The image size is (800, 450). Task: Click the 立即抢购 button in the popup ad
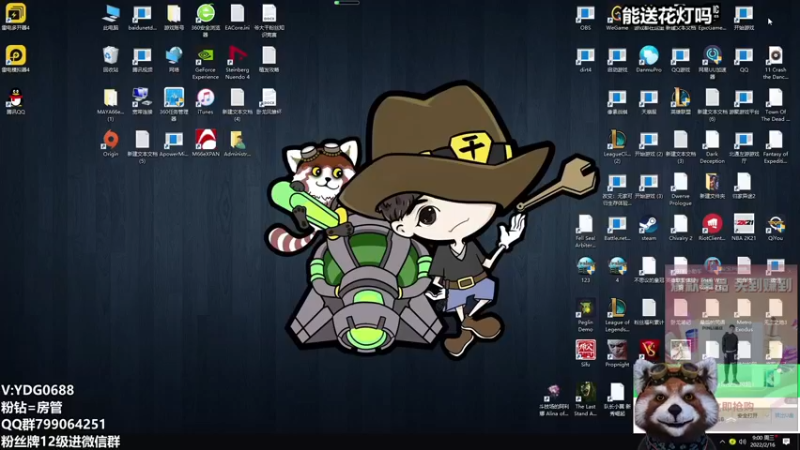737,406
